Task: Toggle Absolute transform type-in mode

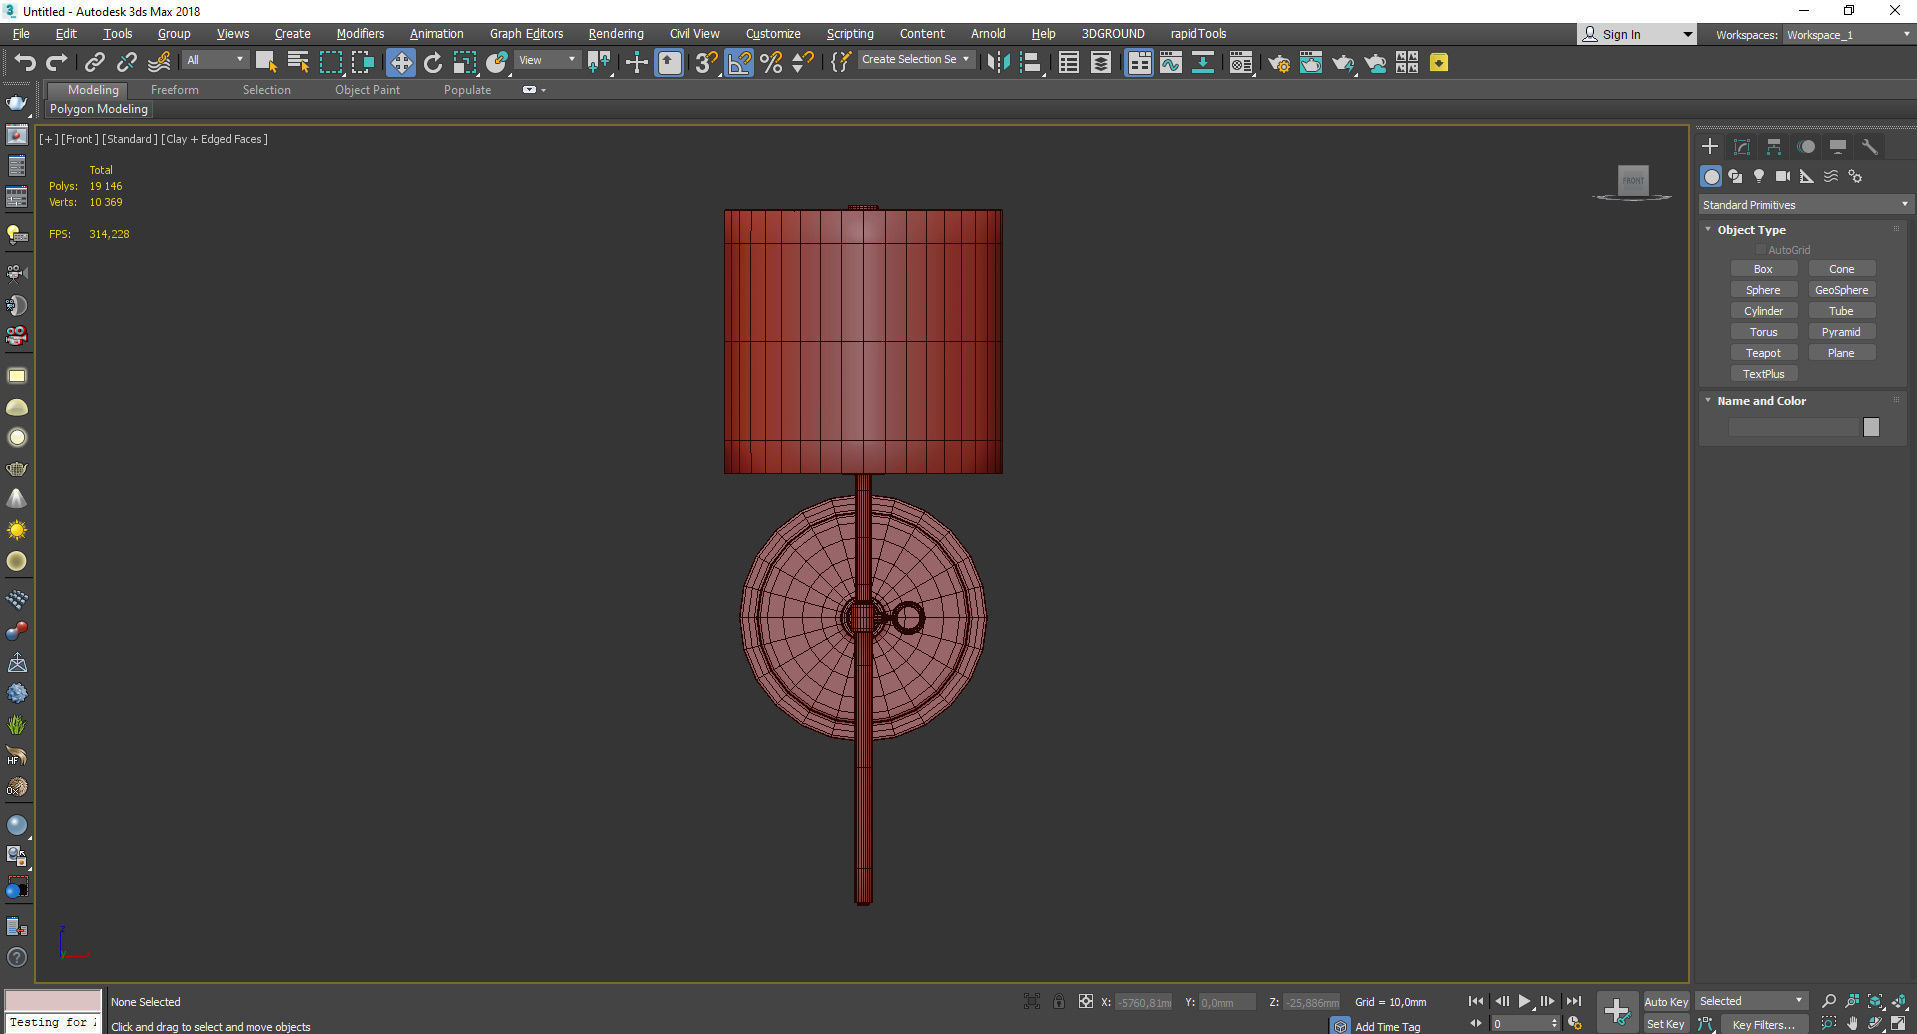Action: pos(1086,1001)
